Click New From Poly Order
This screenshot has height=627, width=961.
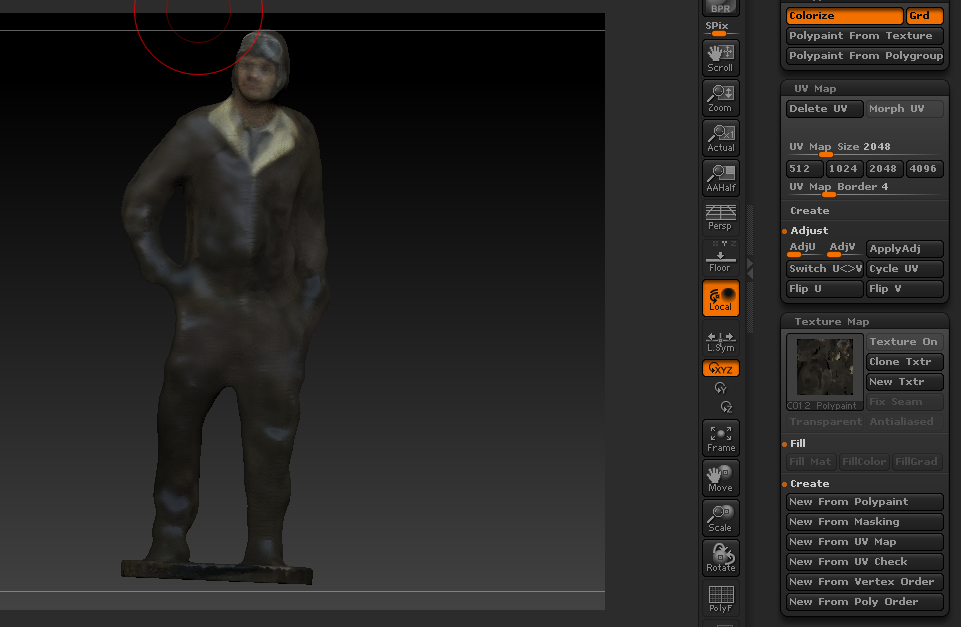click(864, 602)
